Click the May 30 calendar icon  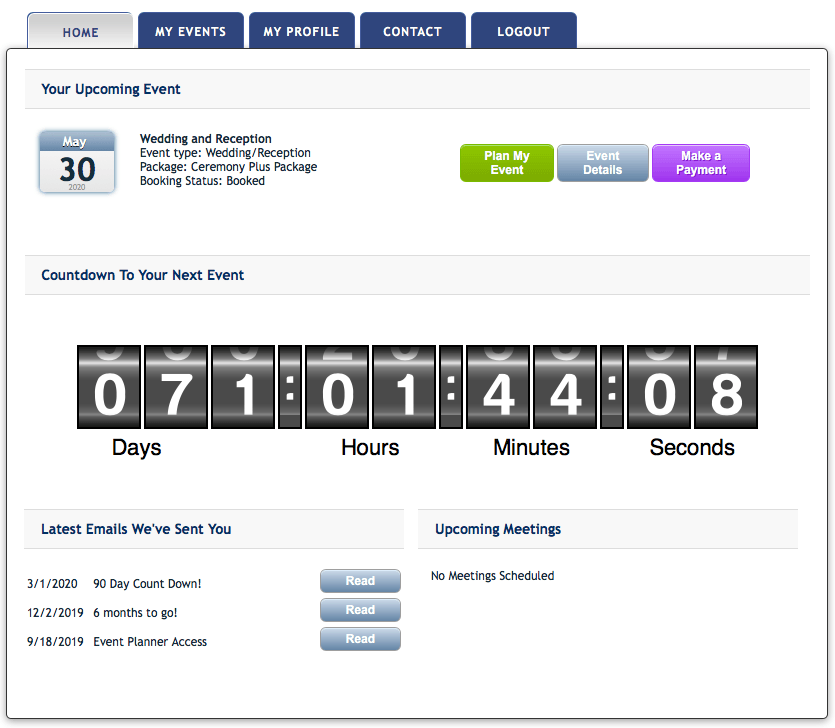point(77,163)
